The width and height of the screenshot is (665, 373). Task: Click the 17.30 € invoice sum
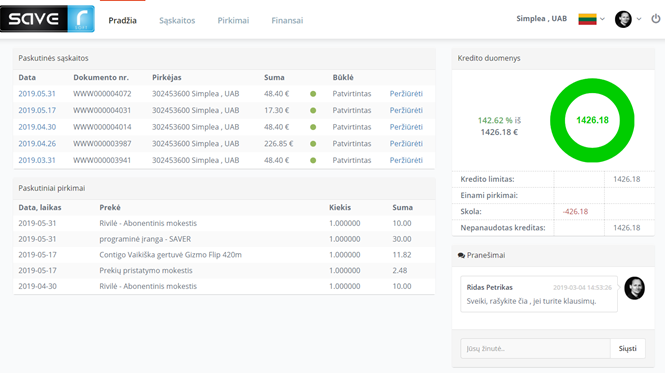277,110
